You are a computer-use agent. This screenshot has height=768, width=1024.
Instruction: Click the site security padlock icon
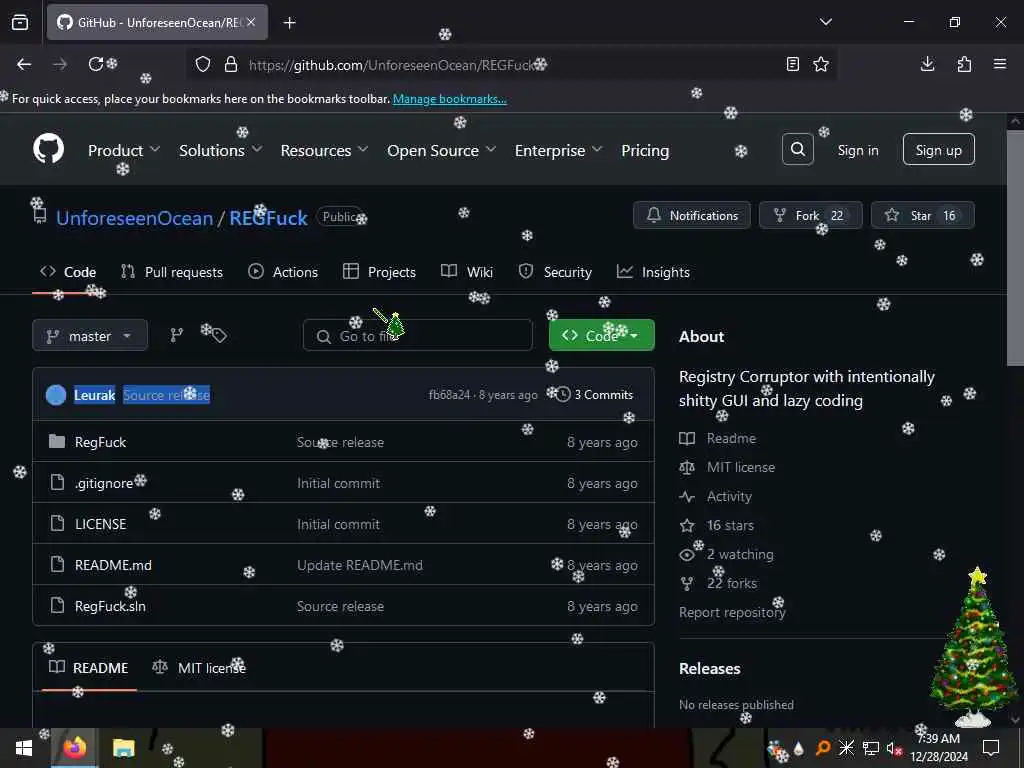pyautogui.click(x=231, y=64)
